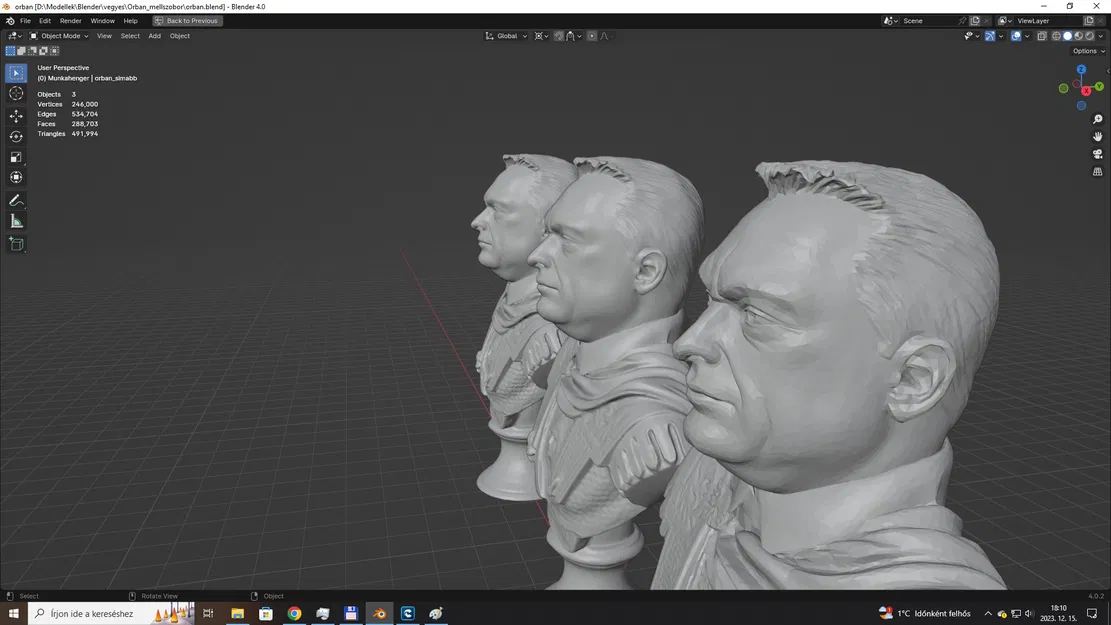
Task: Open the Options popover in viewport corner
Action: (x=1087, y=51)
